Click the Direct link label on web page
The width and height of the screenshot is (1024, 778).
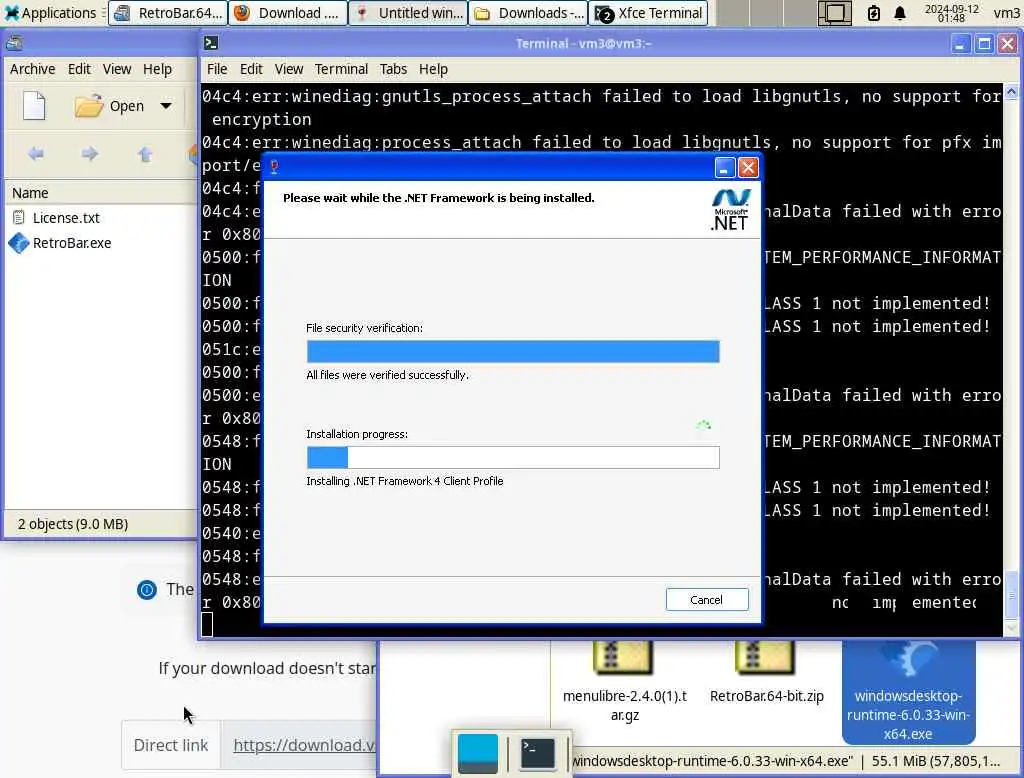pyautogui.click(x=171, y=745)
